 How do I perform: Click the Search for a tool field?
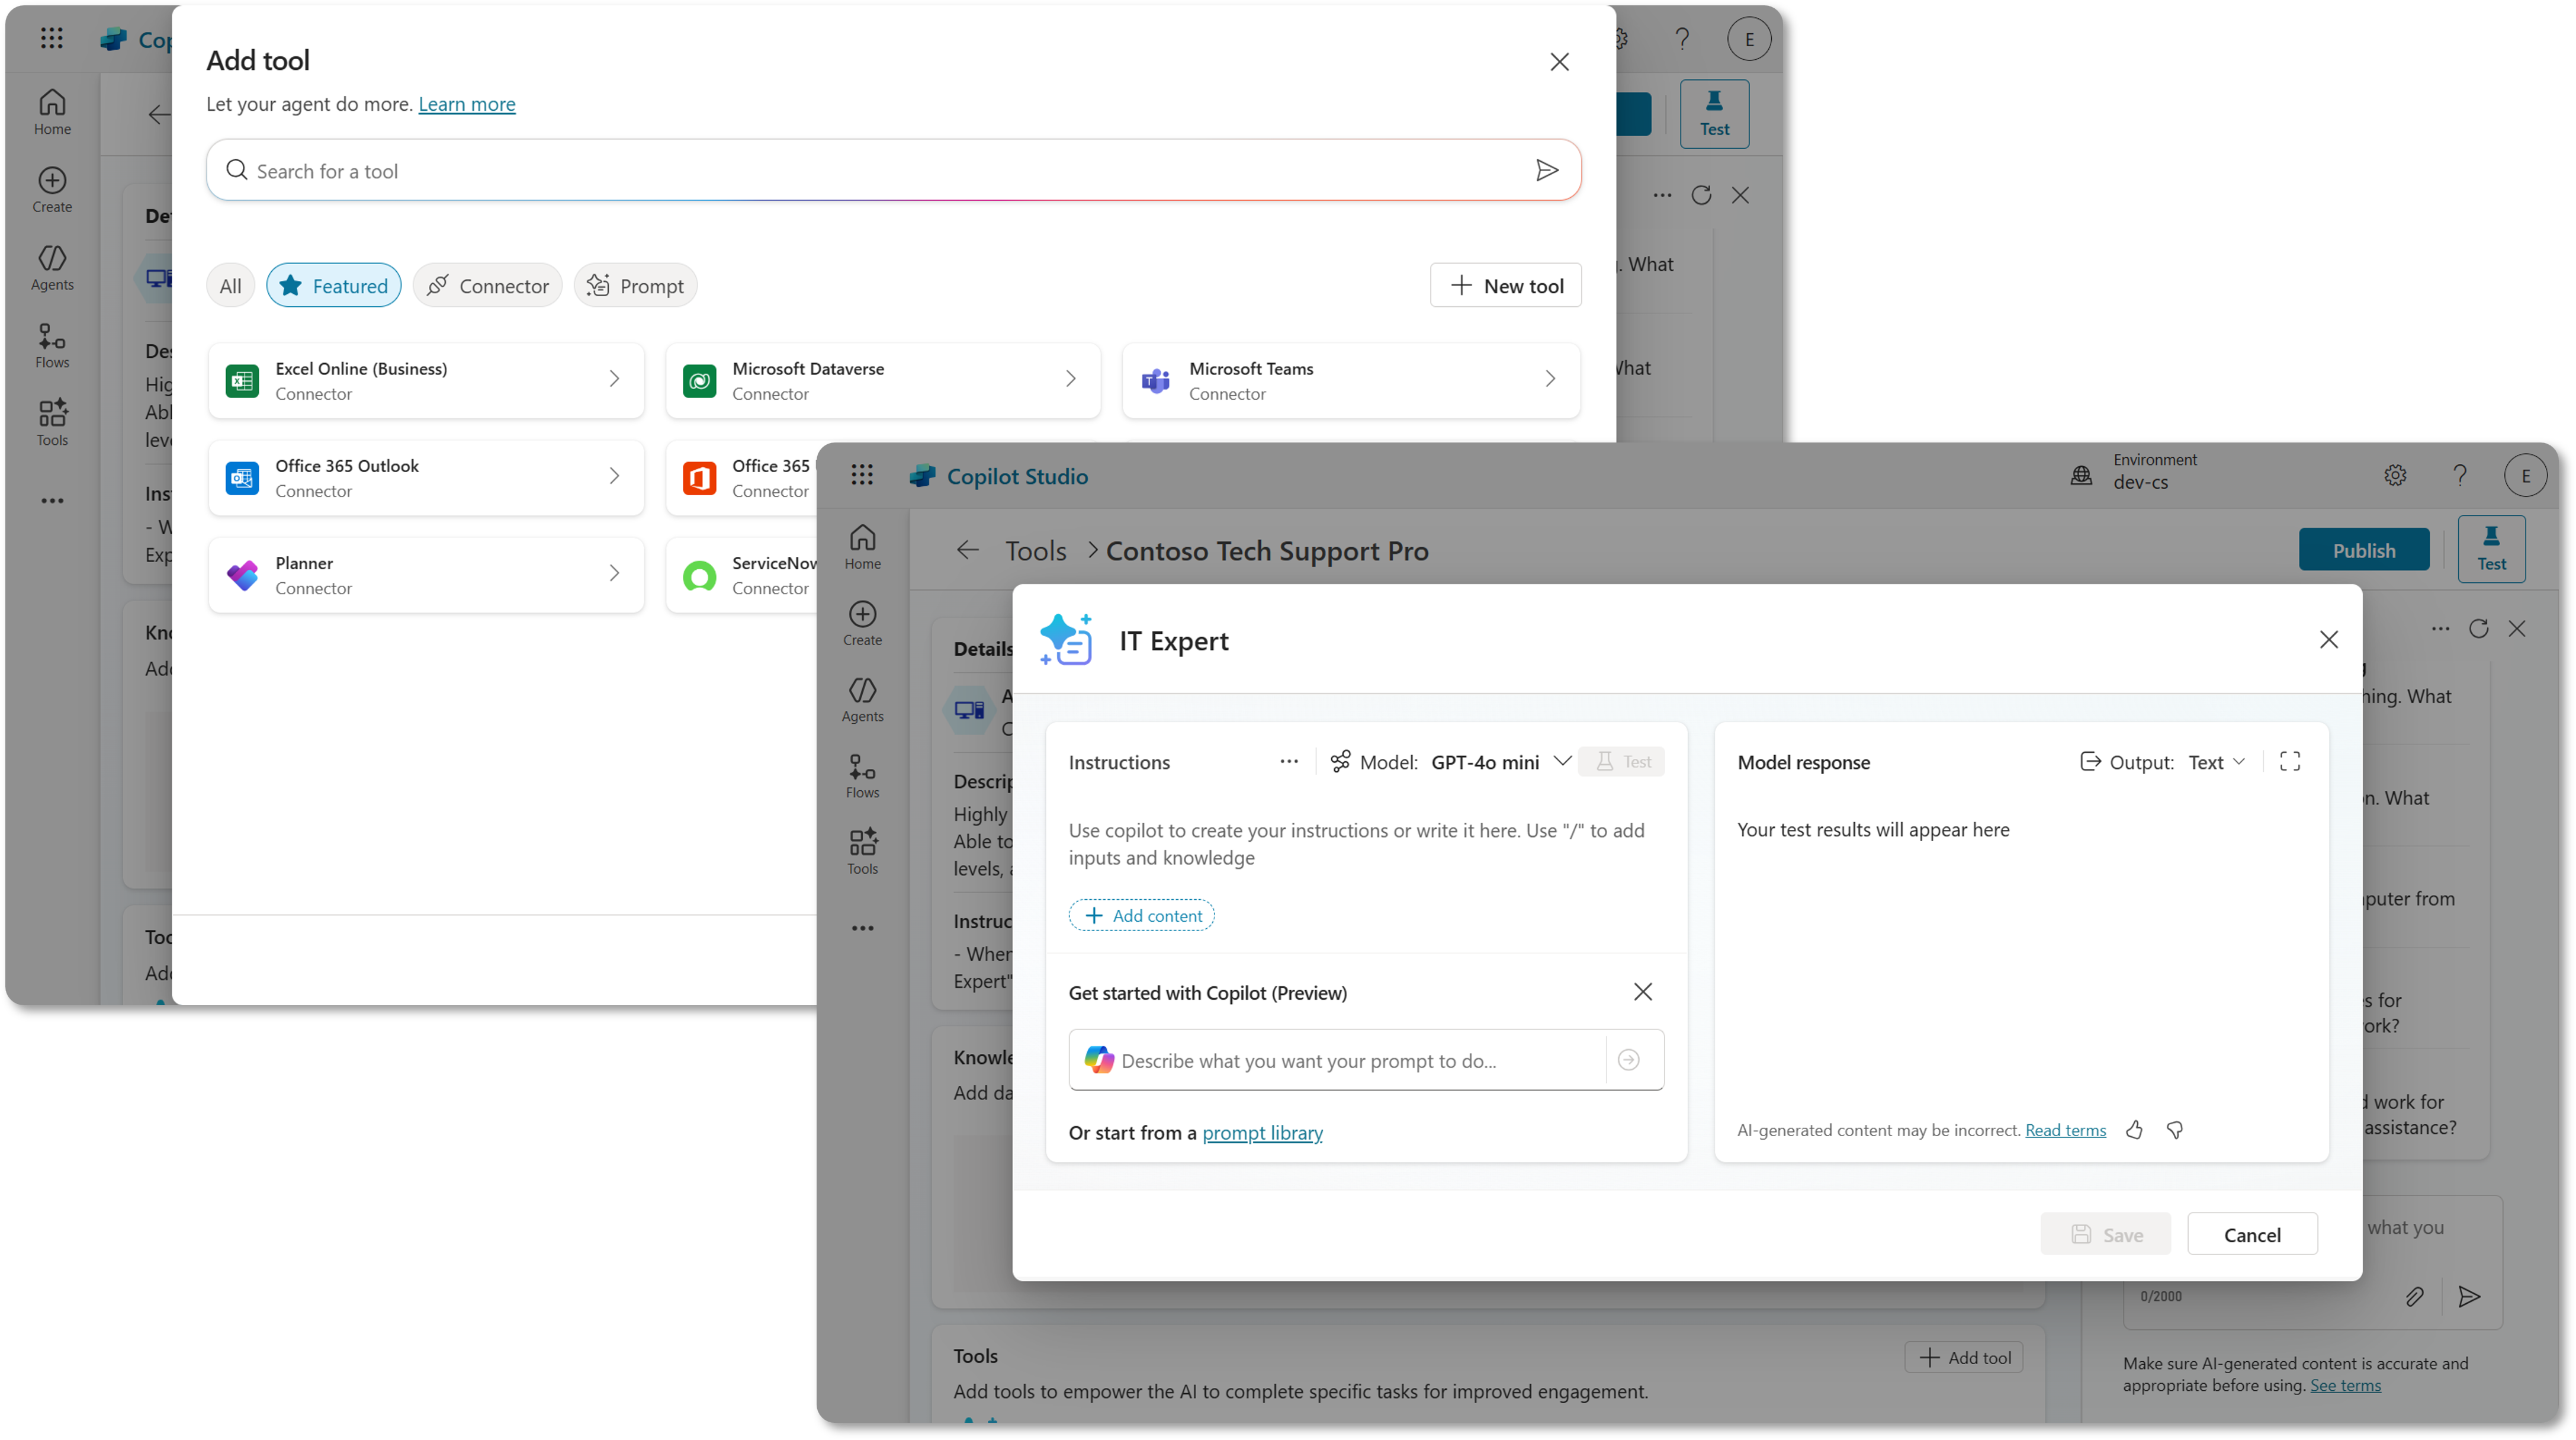[880, 171]
